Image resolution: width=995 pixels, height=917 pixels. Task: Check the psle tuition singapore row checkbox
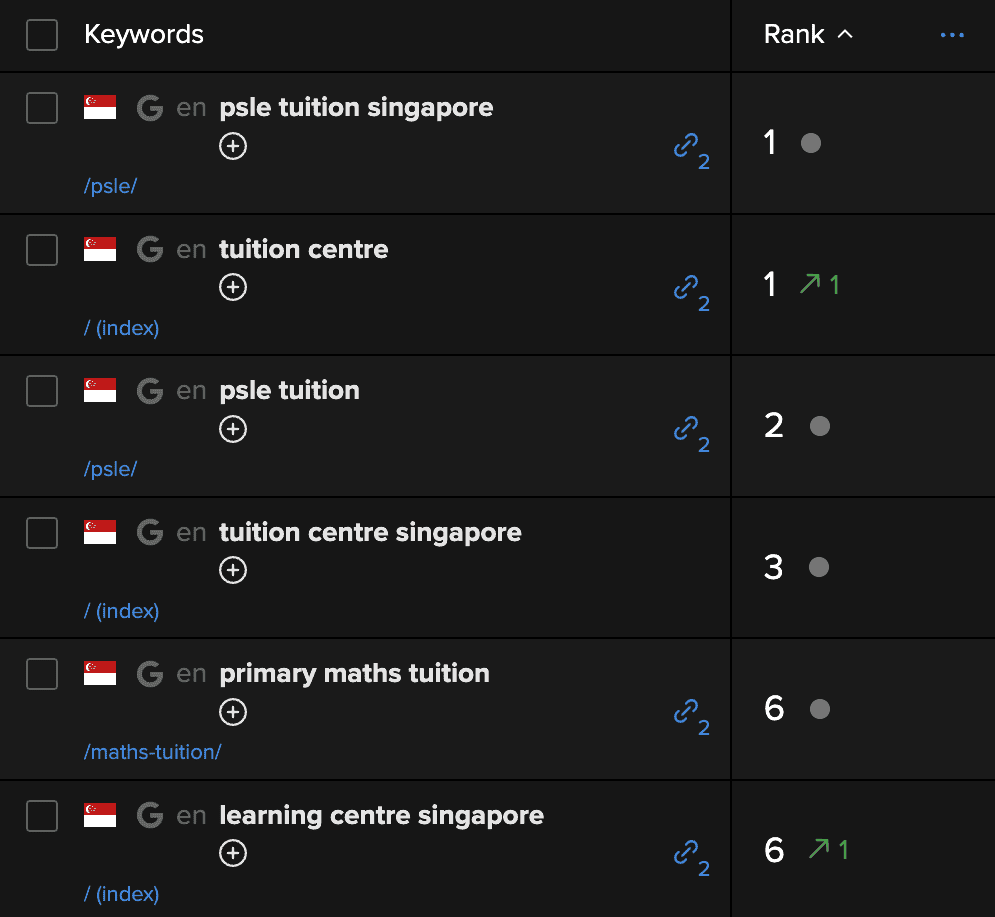[x=42, y=108]
